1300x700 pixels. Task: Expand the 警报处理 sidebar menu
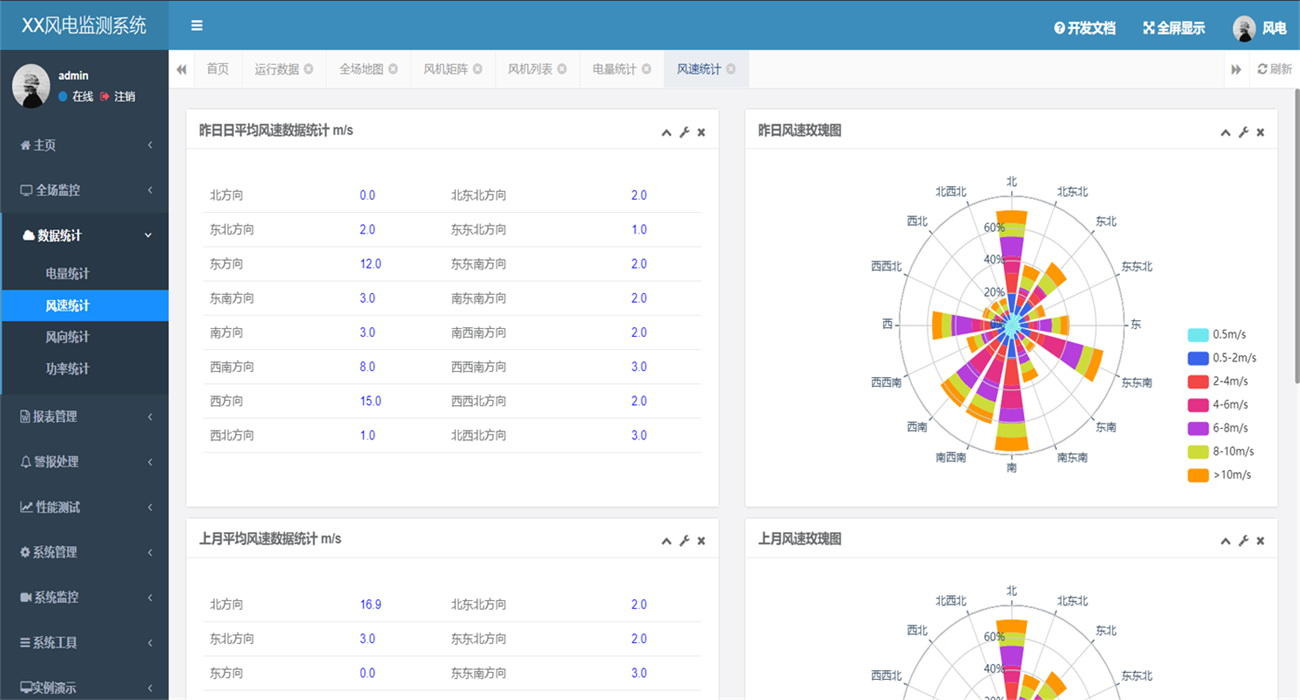pos(84,462)
